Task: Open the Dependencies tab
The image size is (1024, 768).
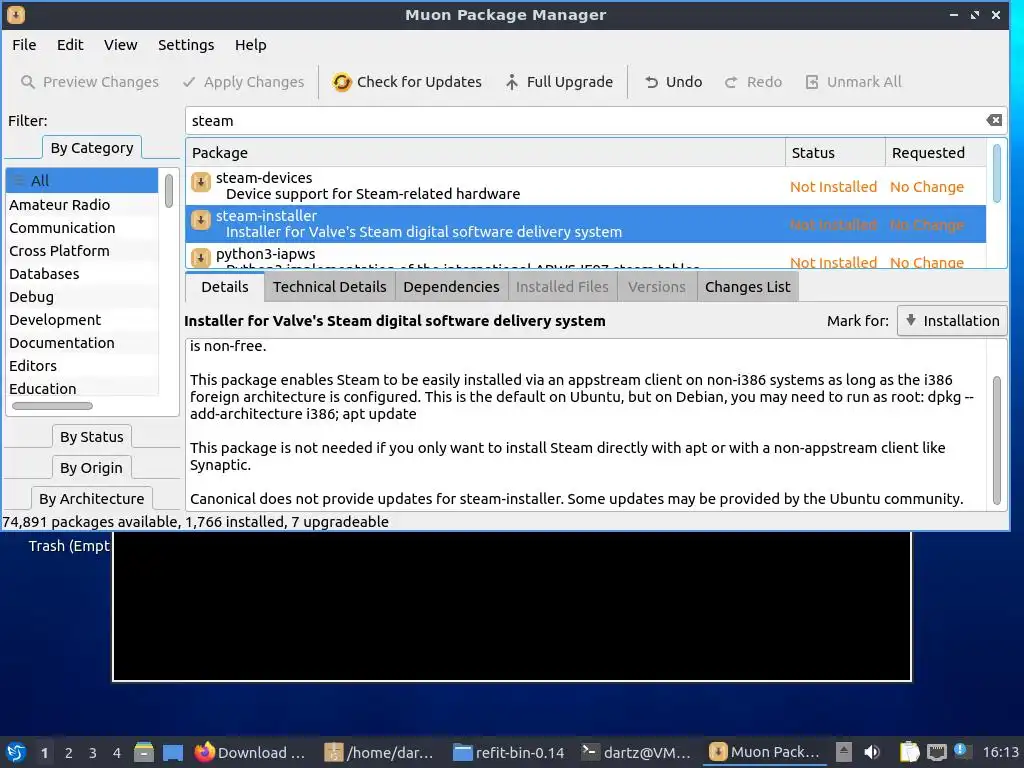Action: click(451, 287)
